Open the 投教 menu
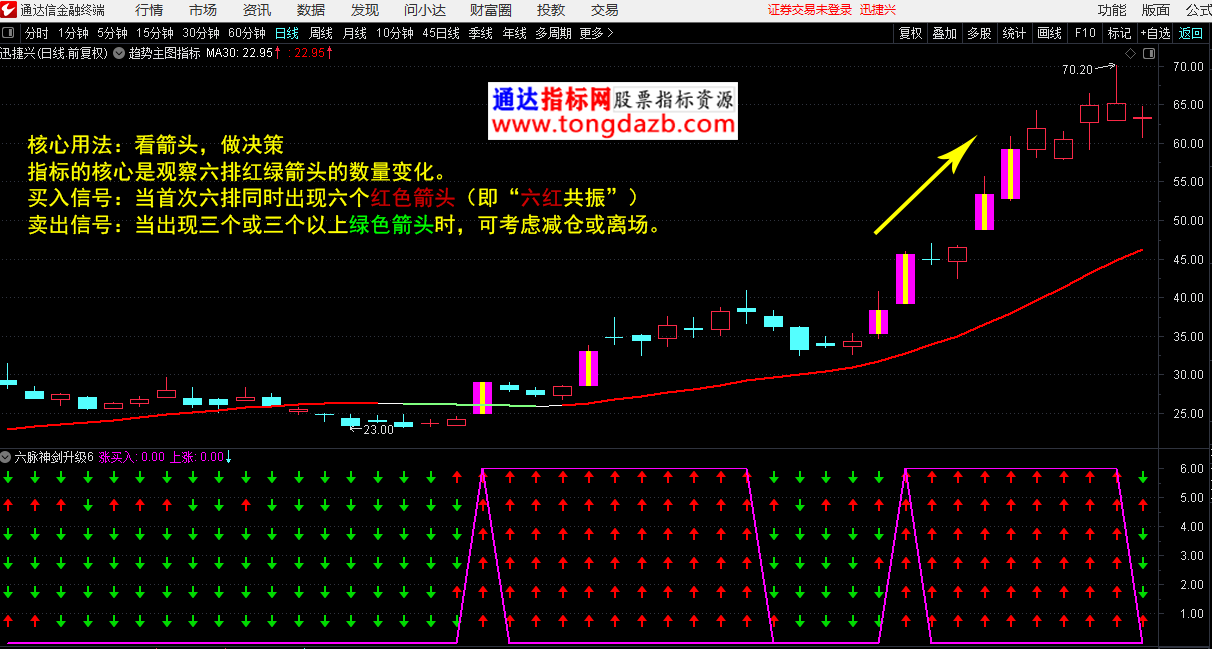Viewport: 1212px width, 649px height. click(x=551, y=10)
